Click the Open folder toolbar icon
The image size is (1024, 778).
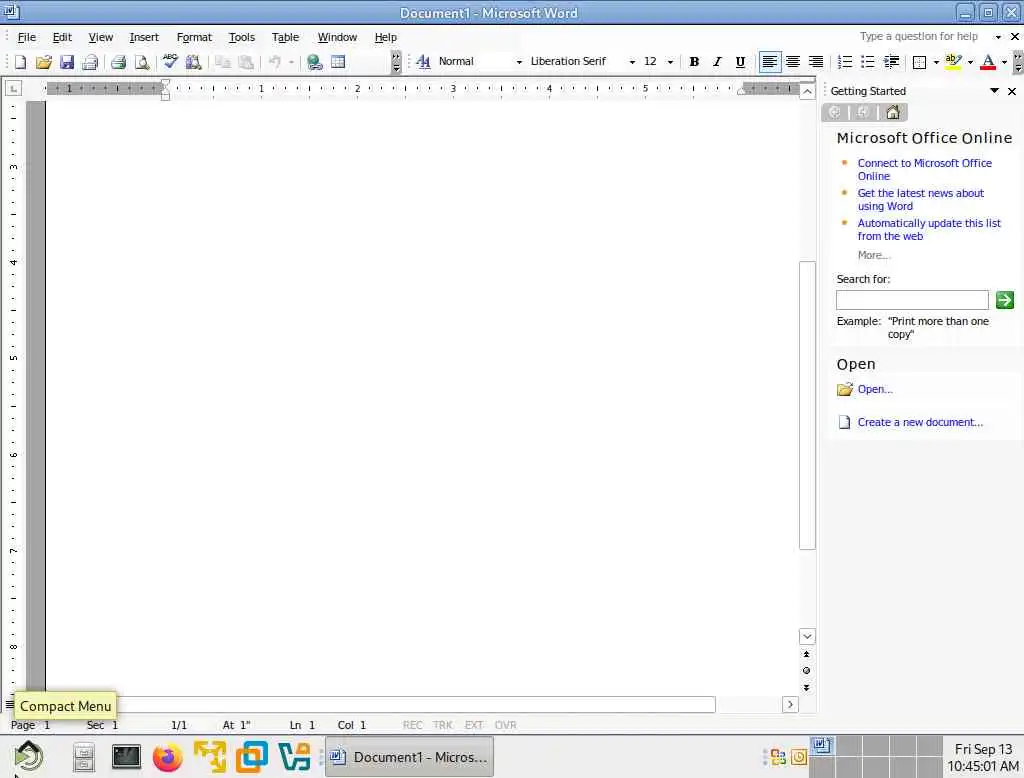tap(44, 62)
